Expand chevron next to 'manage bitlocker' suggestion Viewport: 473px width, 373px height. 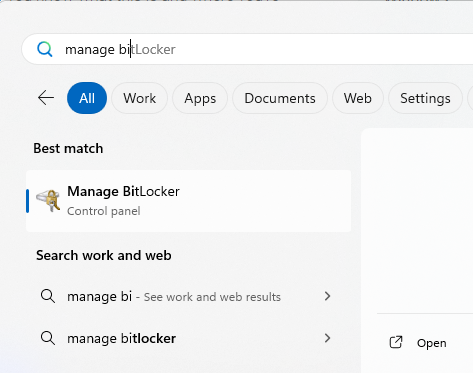pyautogui.click(x=327, y=338)
